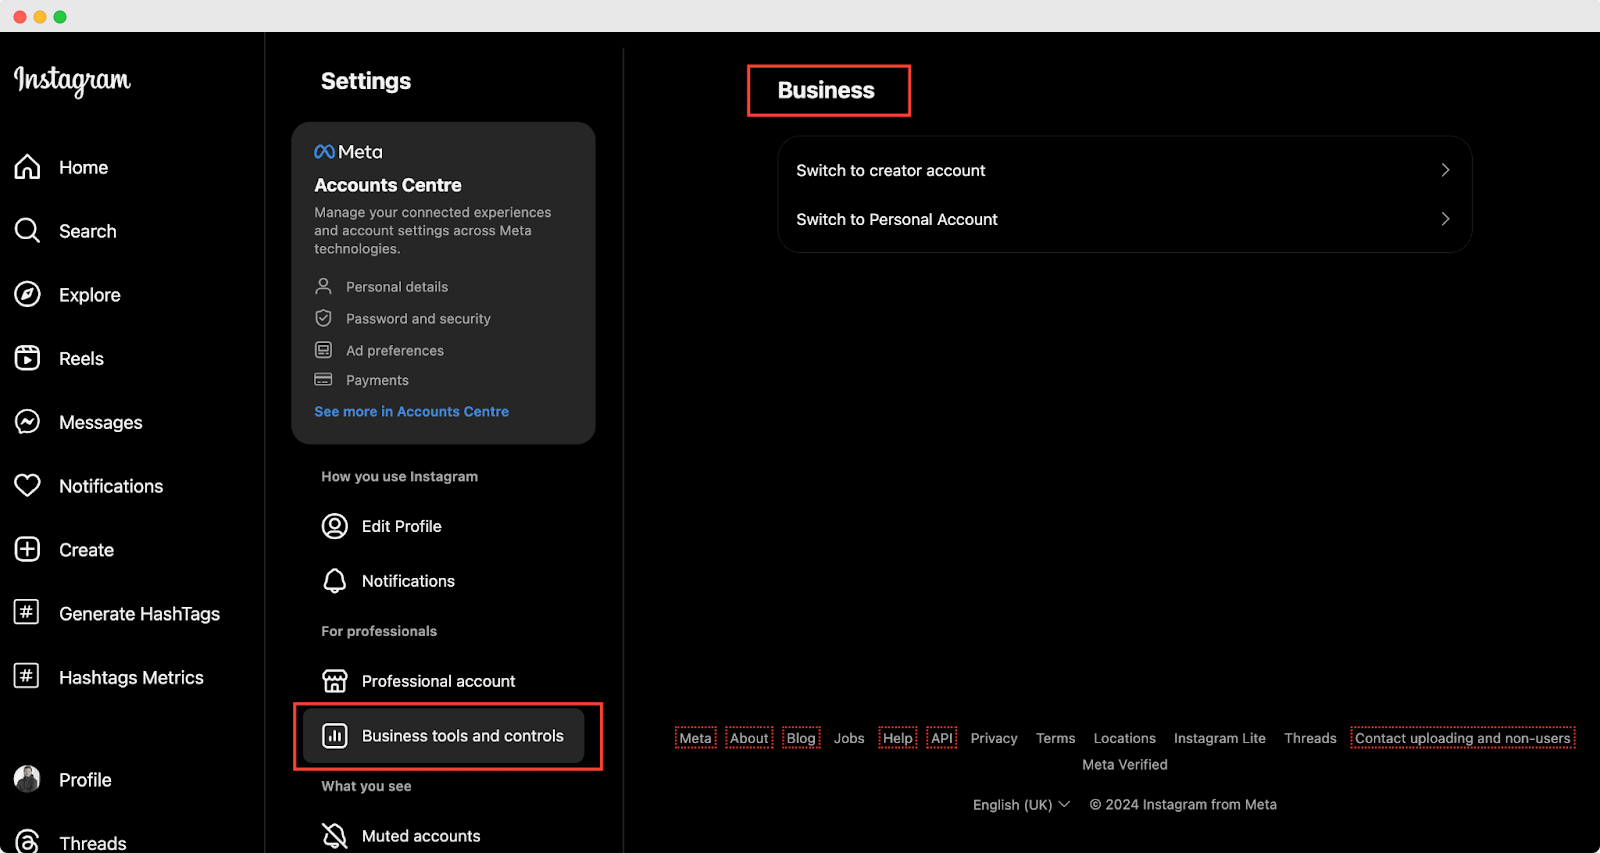Open the Hashtags Metrics icon
Viewport: 1600px width, 853px height.
point(27,677)
